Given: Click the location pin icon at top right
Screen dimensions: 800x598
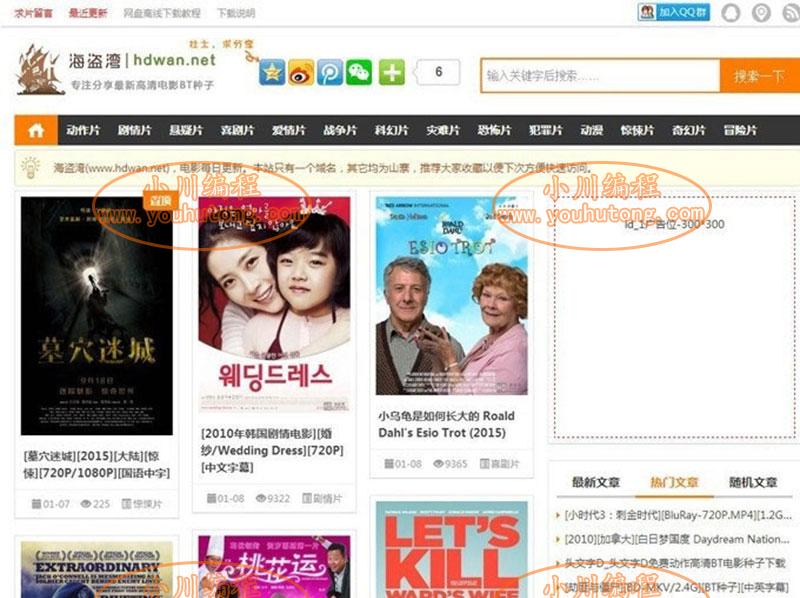Looking at the screenshot, I should click(x=761, y=13).
